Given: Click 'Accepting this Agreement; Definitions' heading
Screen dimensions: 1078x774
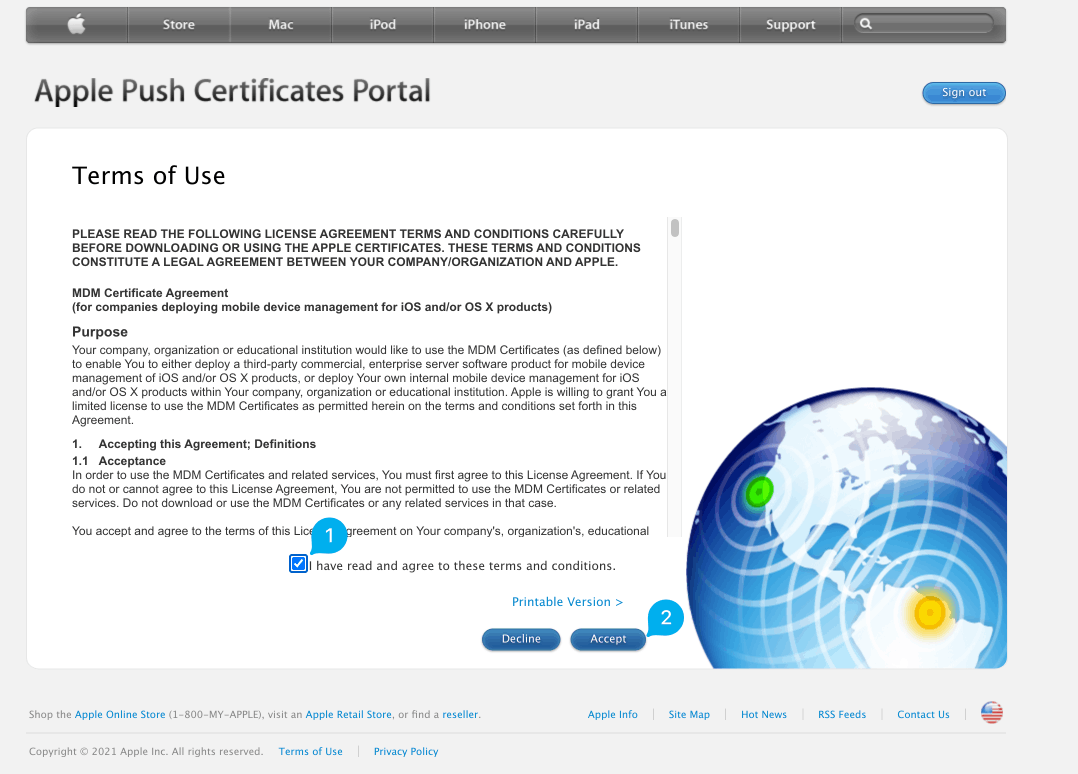Looking at the screenshot, I should [x=207, y=444].
